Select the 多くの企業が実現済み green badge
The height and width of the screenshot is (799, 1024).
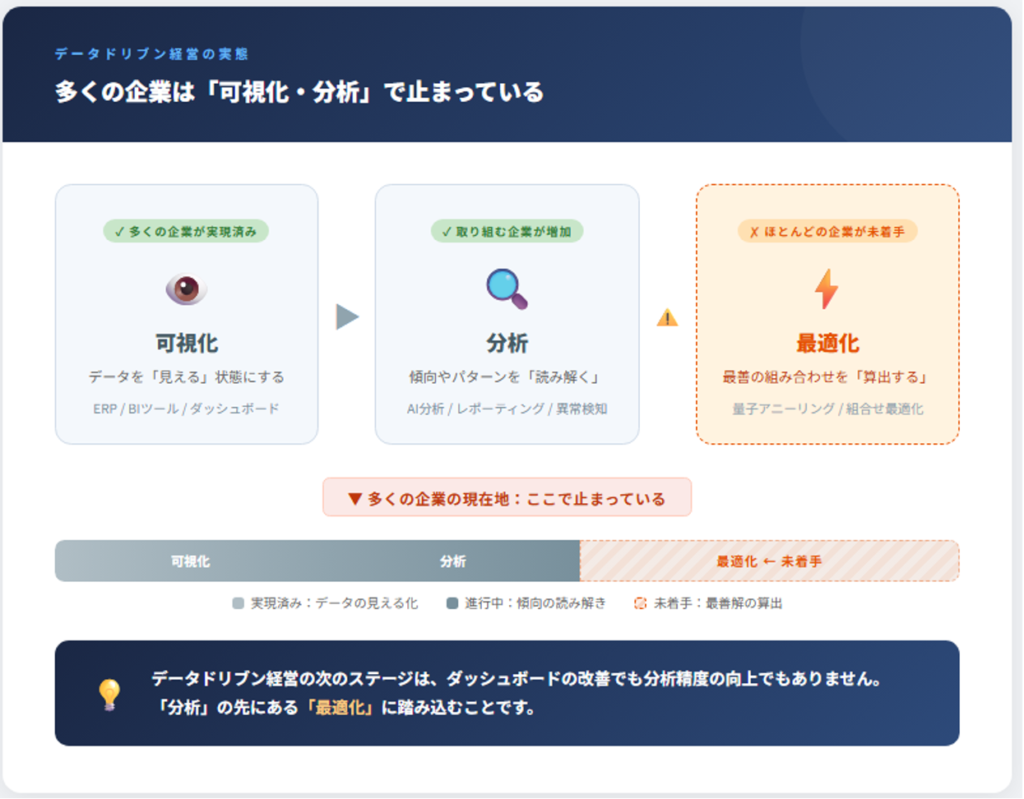point(186,231)
